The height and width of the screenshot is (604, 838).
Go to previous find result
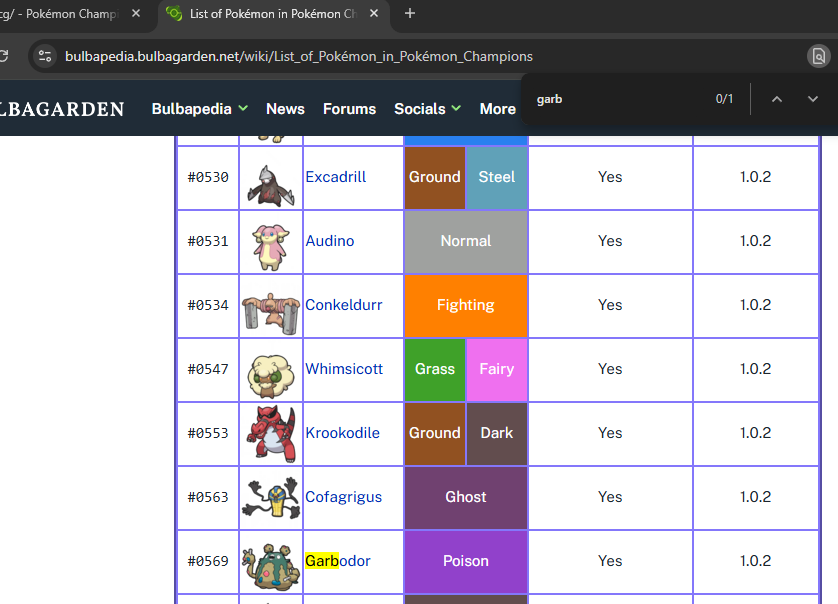(777, 99)
